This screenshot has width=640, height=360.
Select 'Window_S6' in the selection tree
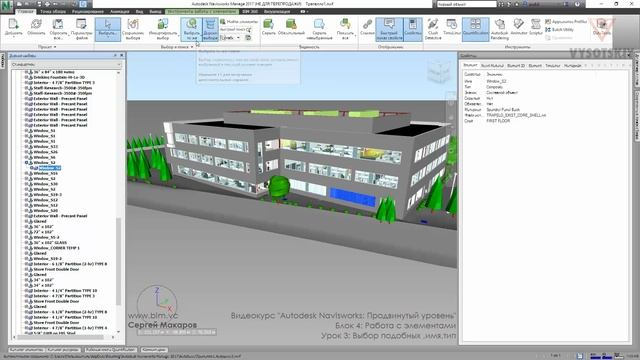44,157
